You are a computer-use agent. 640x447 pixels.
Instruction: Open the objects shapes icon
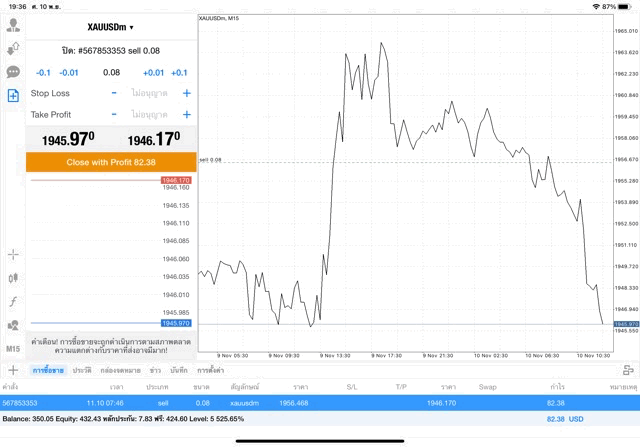pos(13,325)
